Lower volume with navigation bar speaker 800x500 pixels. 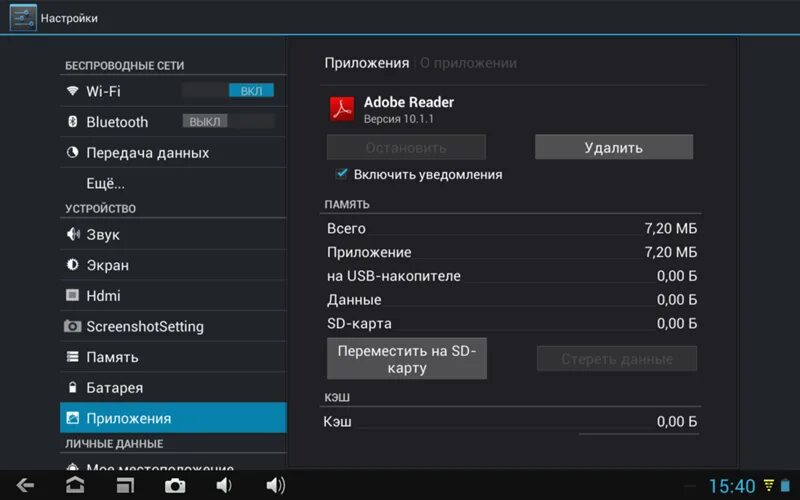pos(224,485)
